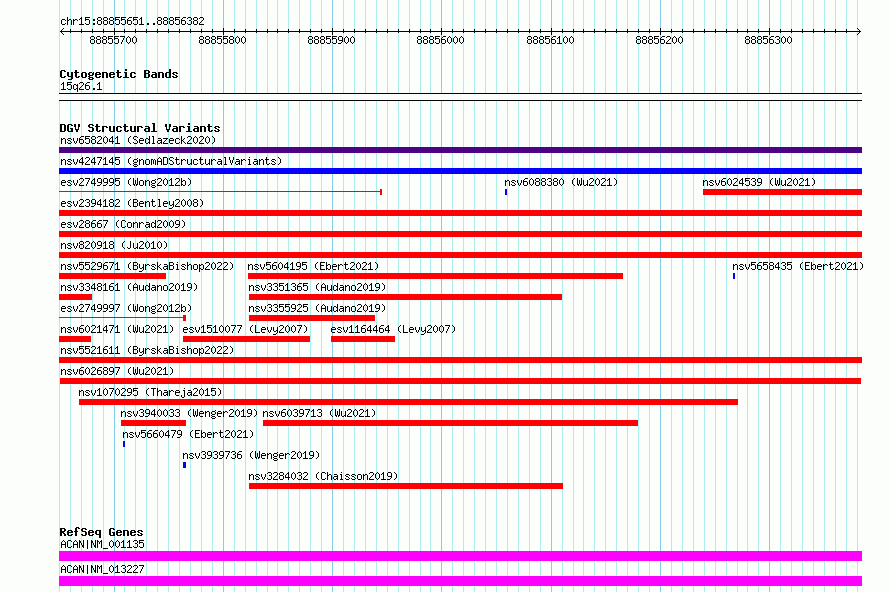Click the blue nsv4247145 variant bar
This screenshot has height=592, width=890.
(x=460, y=171)
